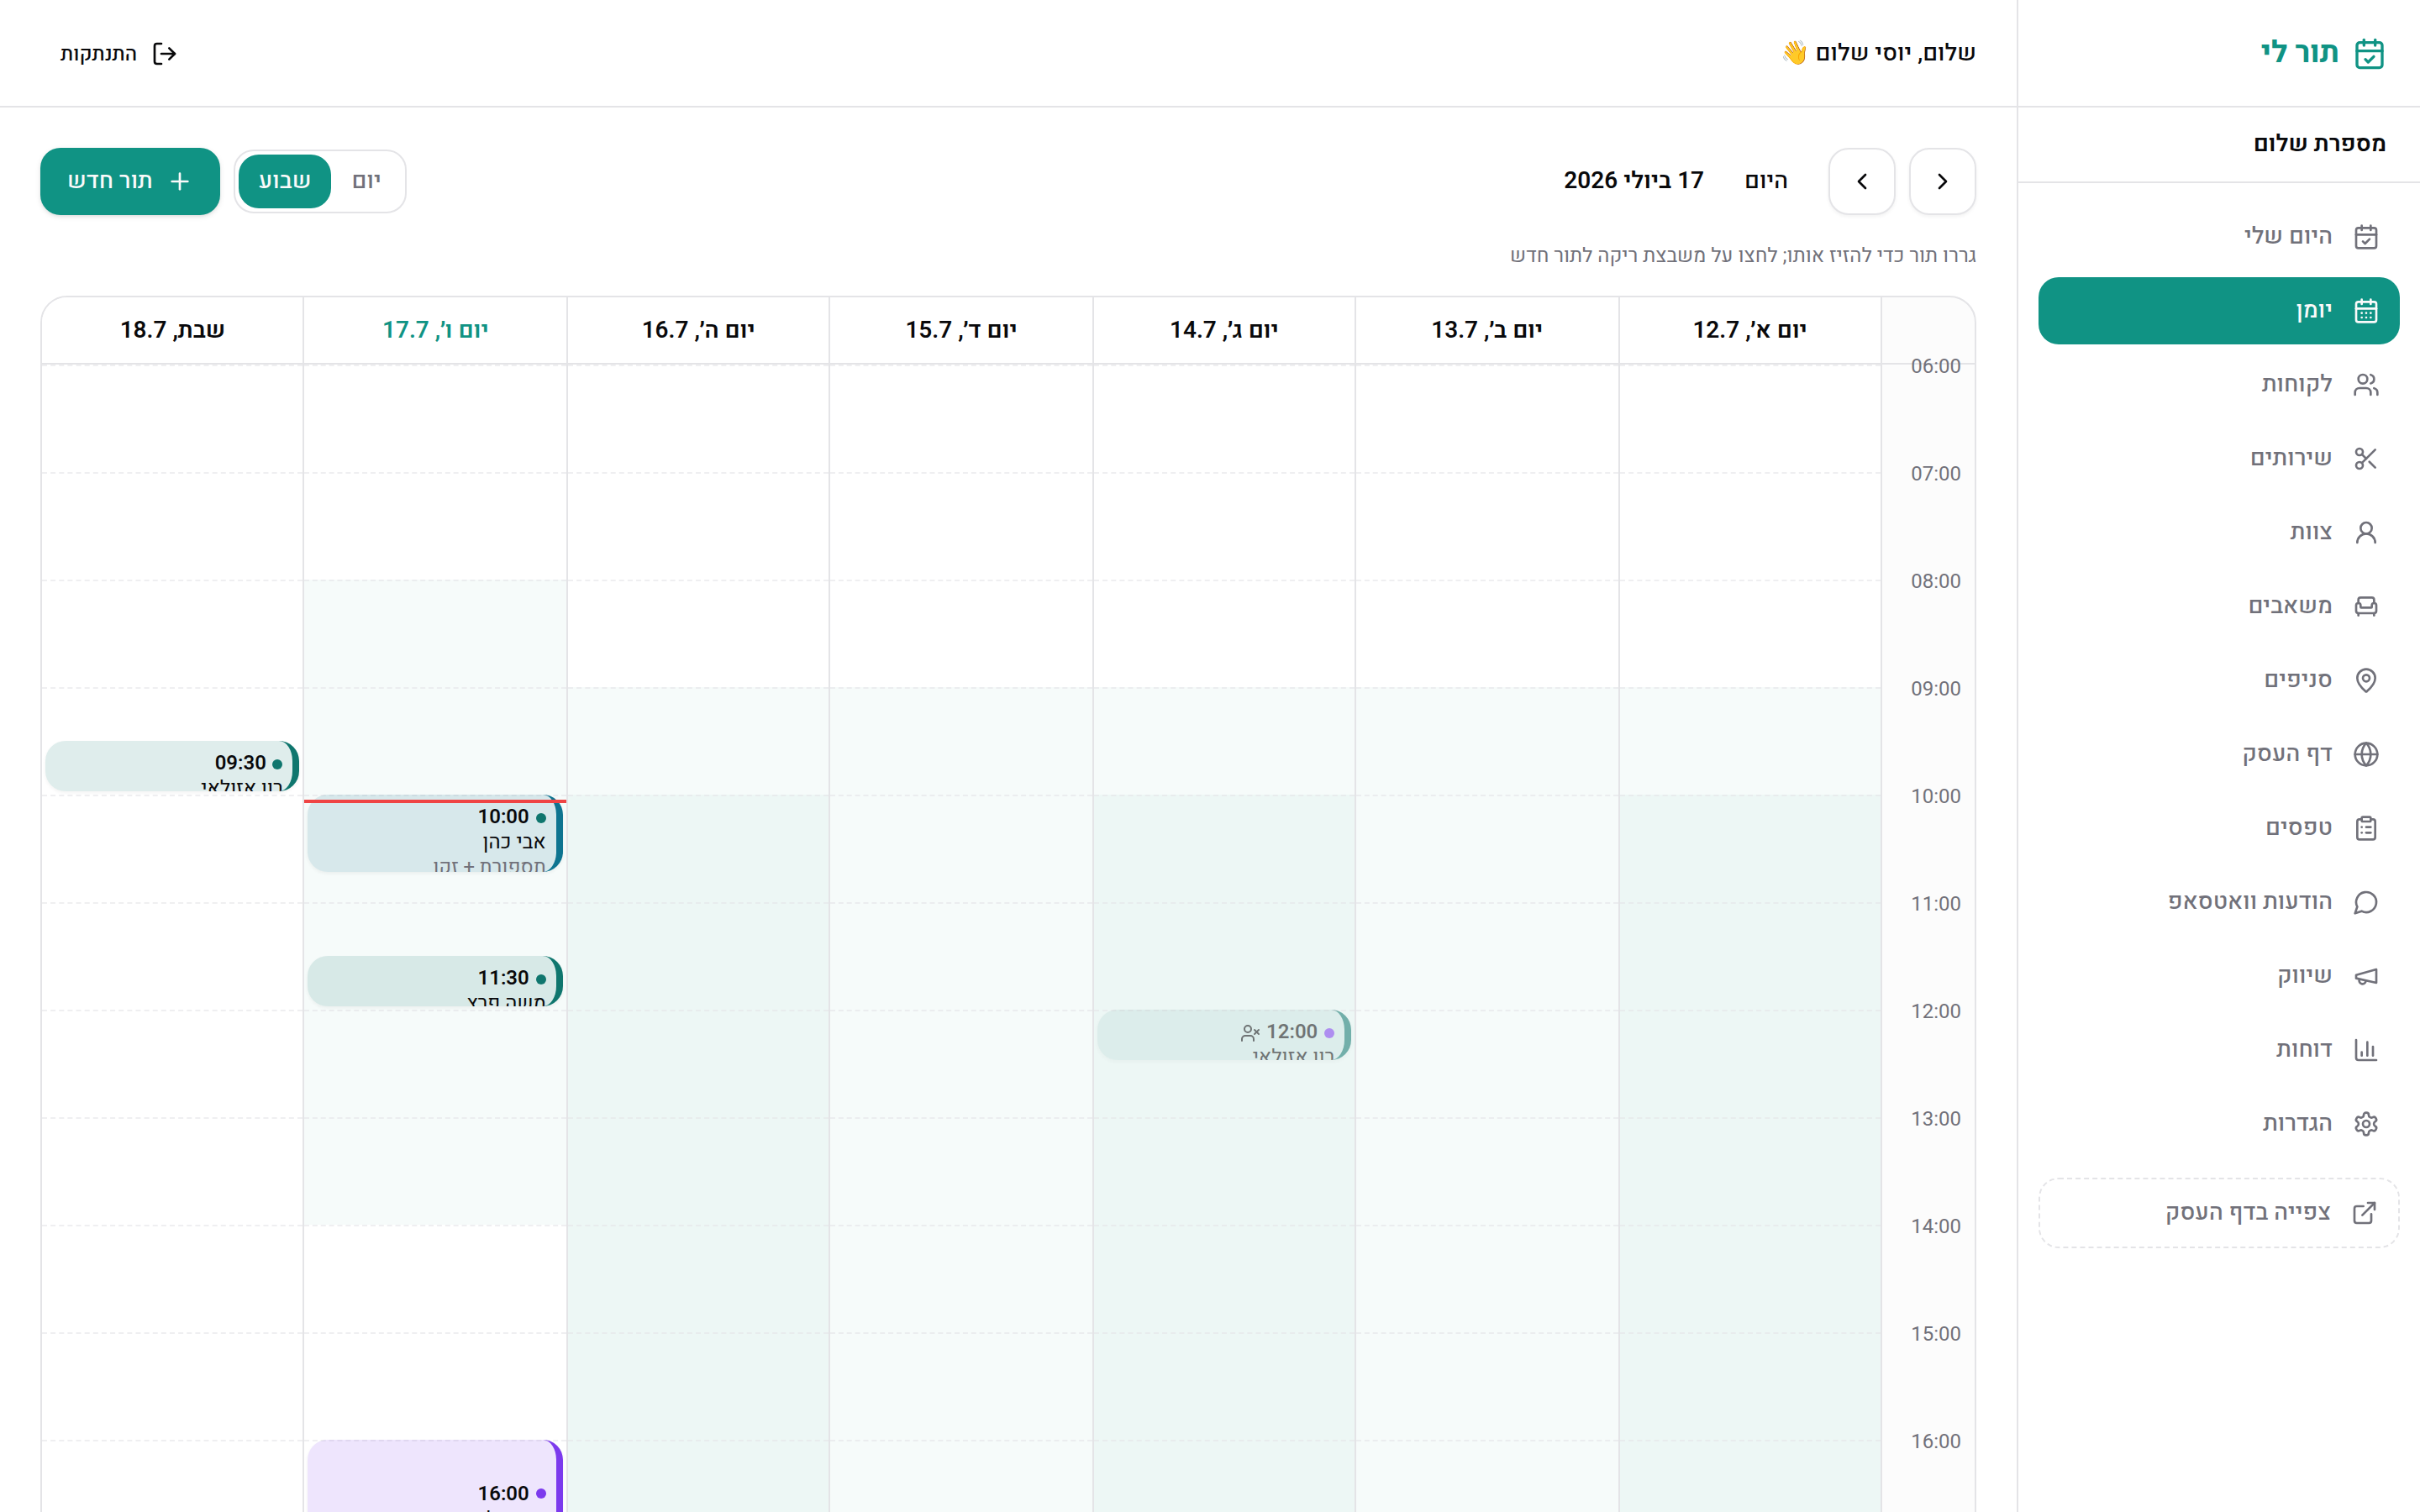Jump to היום today in calendar
Image resolution: width=2420 pixels, height=1512 pixels.
click(x=1766, y=181)
